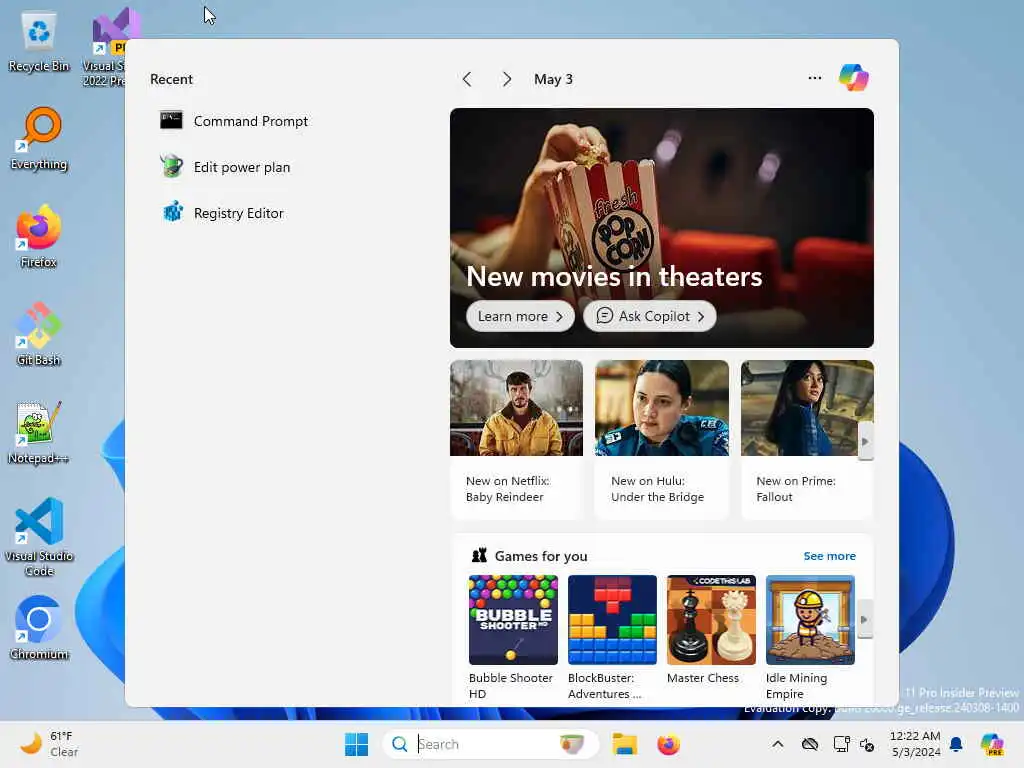The height and width of the screenshot is (768, 1024).
Task: Click the 'New on Hulu: Under the Bridge' caption
Action: coord(657,488)
